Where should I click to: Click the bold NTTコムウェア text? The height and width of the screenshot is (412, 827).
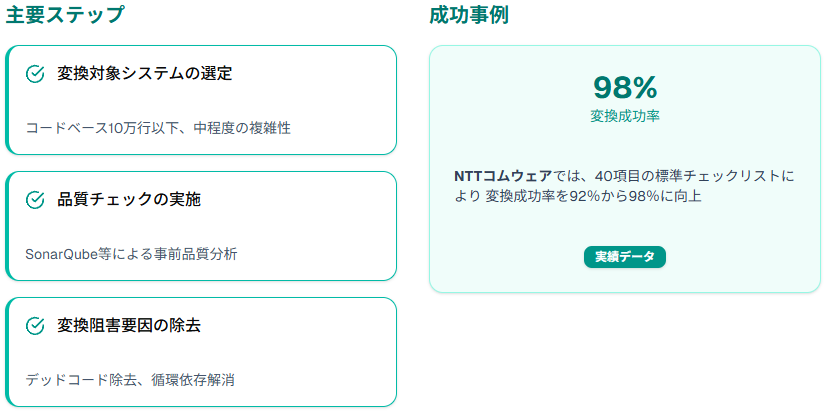tap(503, 176)
